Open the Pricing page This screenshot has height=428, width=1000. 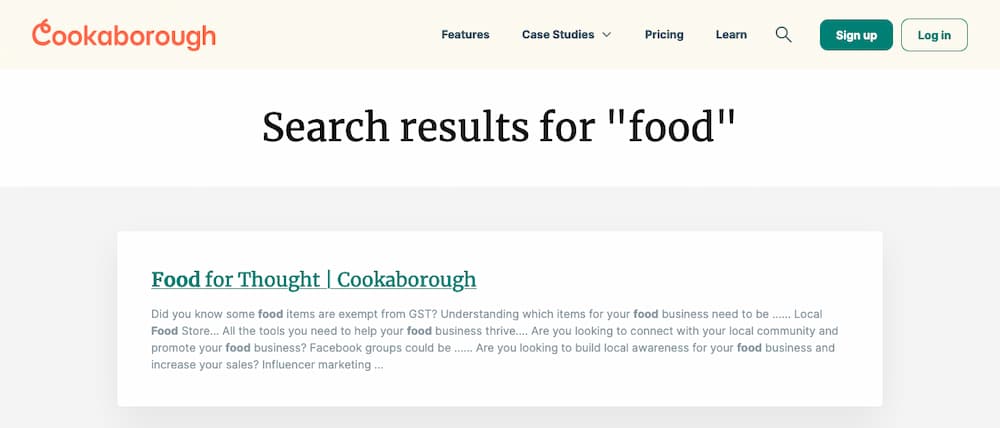(664, 34)
